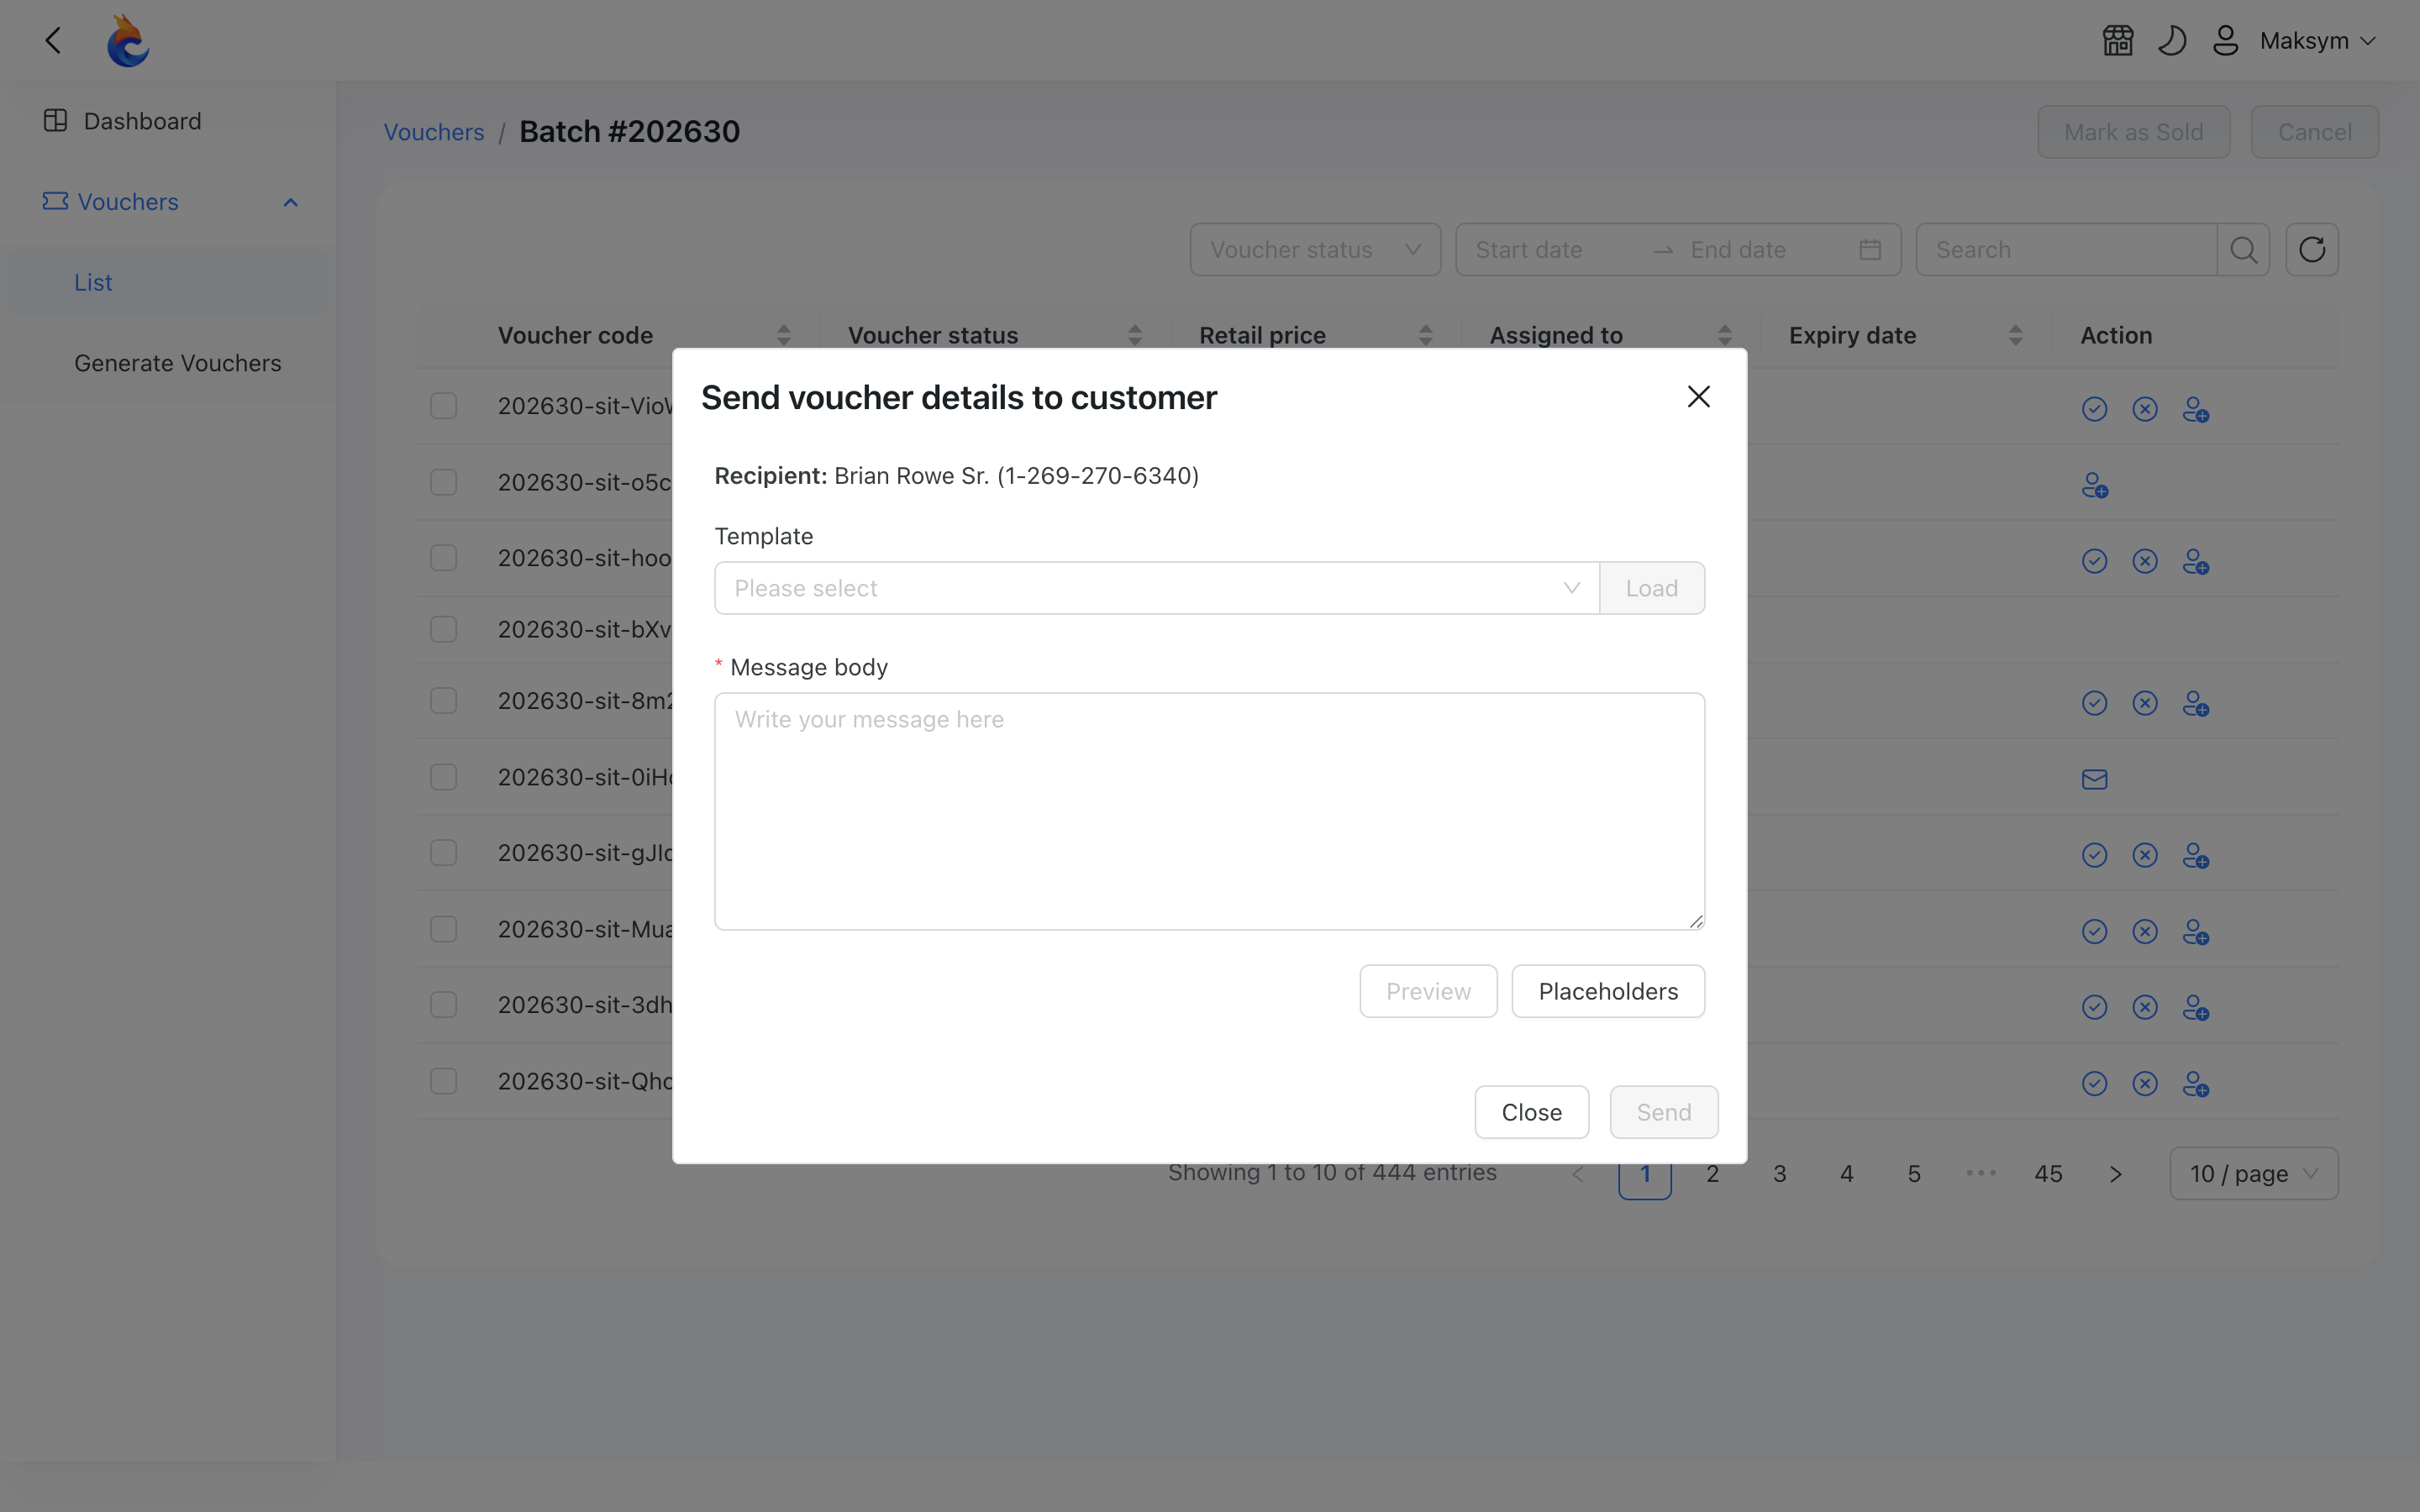Screen dimensions: 2420x1512
Task: Click checkmark action icon in 202630-sit-VioV row
Action: (x=2094, y=409)
